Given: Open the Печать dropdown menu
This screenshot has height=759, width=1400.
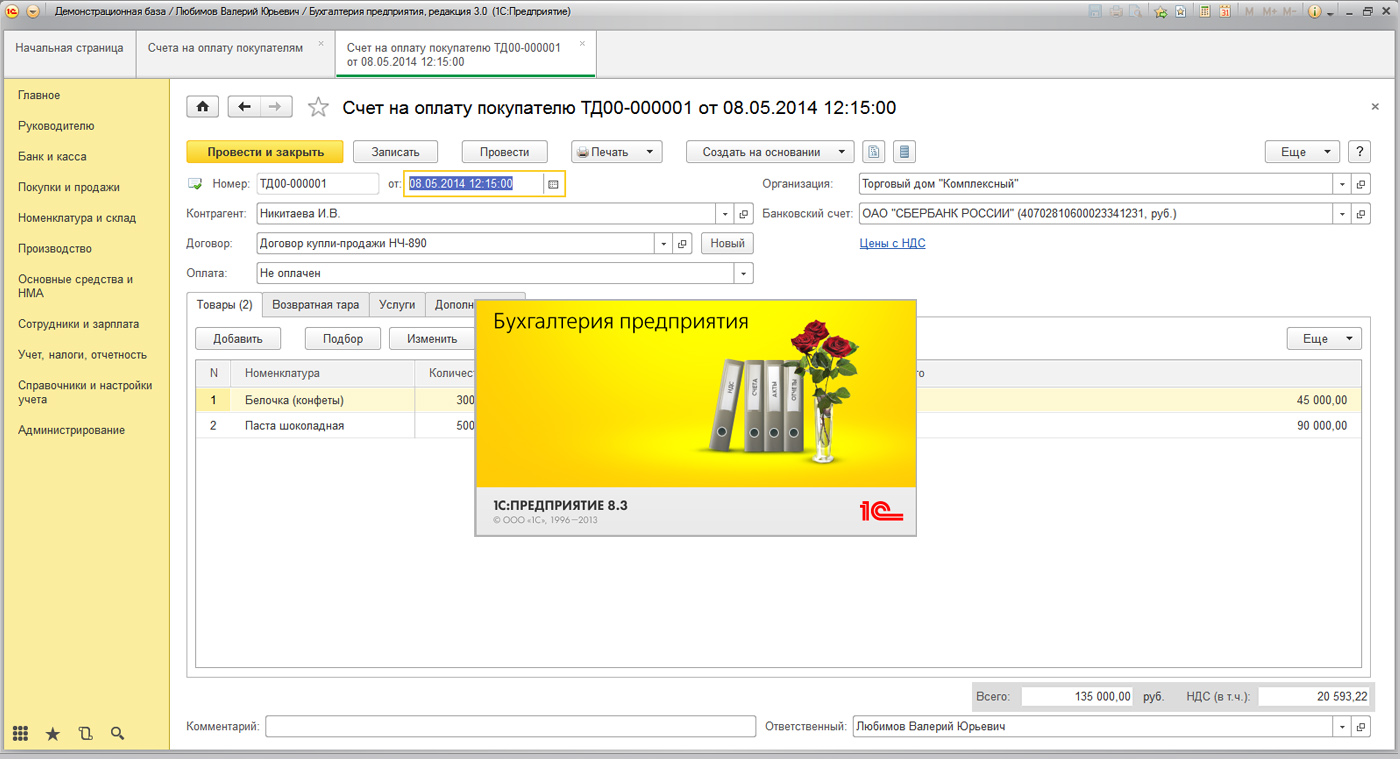Looking at the screenshot, I should [x=616, y=152].
